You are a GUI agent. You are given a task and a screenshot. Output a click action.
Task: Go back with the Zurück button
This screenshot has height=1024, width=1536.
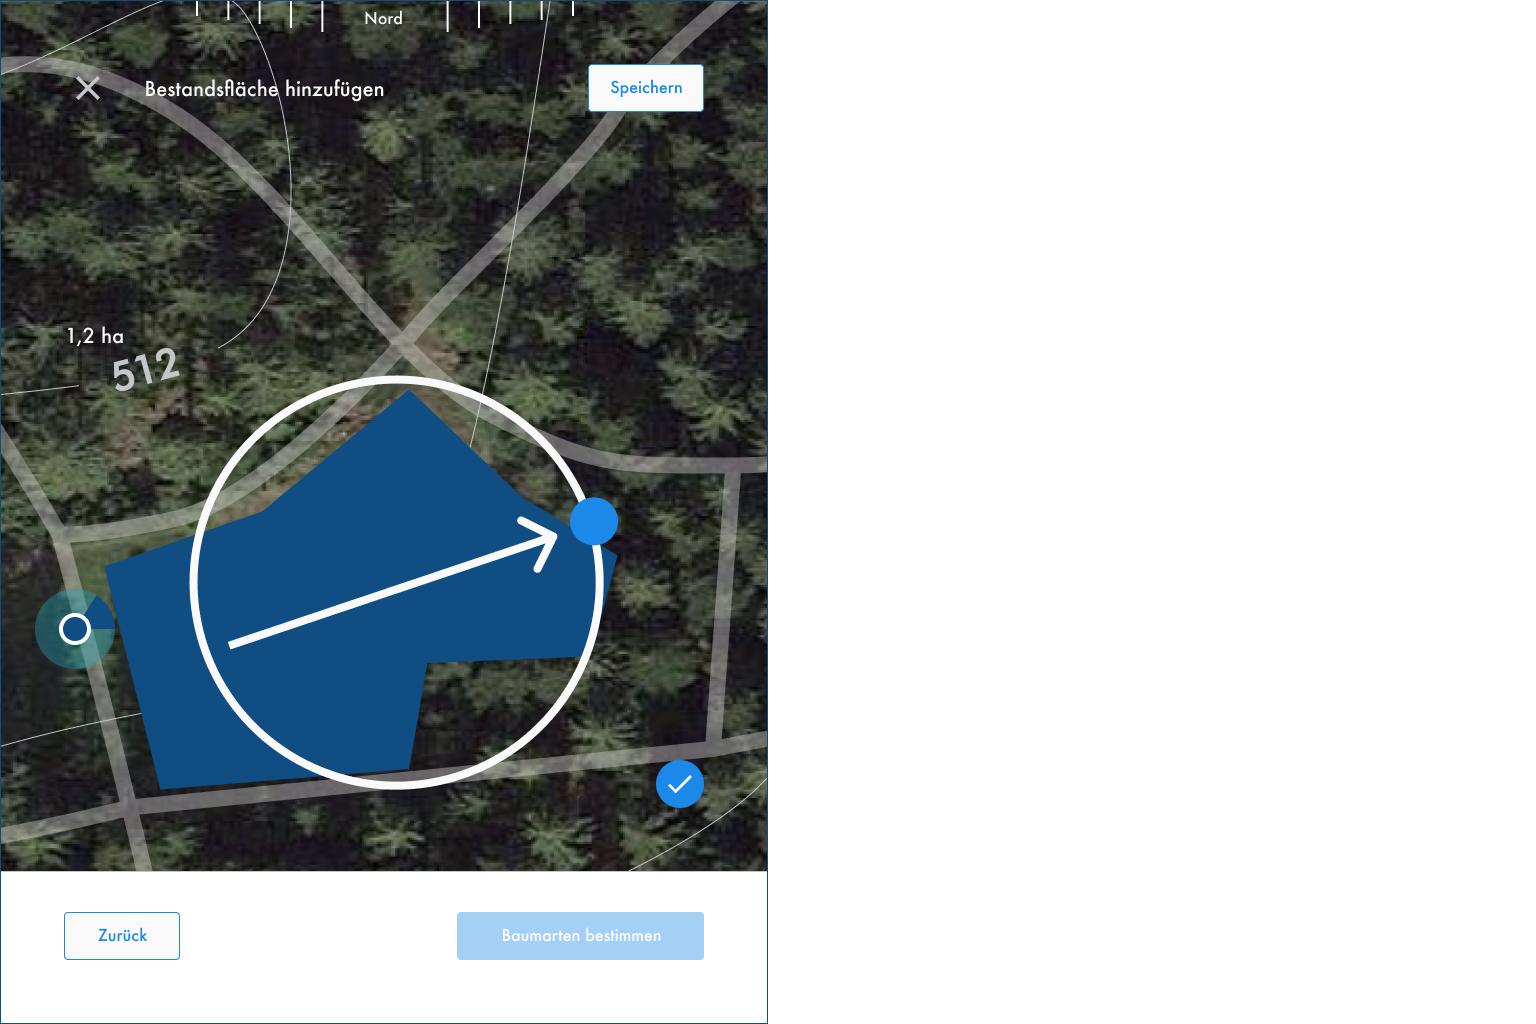tap(122, 936)
